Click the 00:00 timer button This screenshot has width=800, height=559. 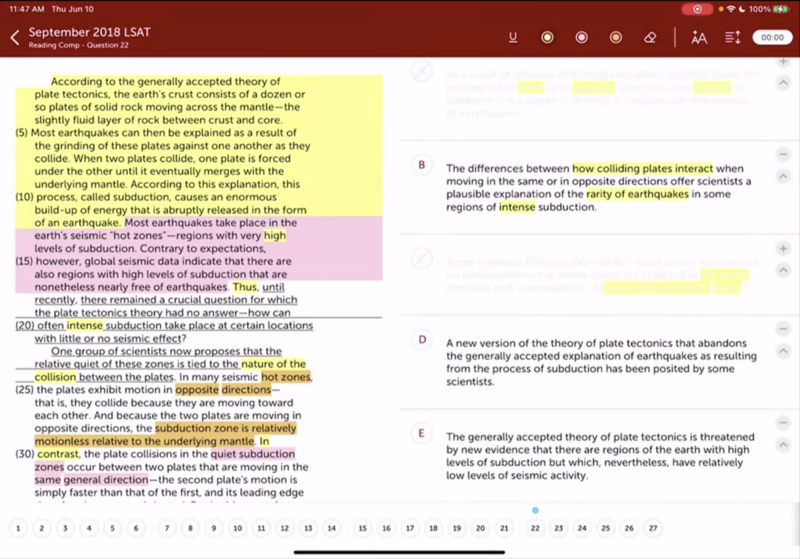click(772, 38)
